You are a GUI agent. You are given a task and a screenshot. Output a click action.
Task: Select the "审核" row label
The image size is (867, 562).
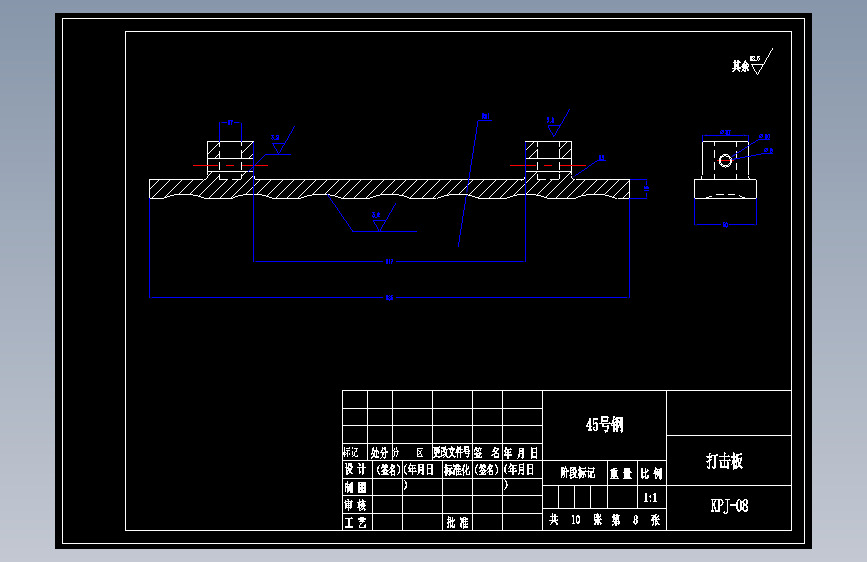(x=355, y=505)
